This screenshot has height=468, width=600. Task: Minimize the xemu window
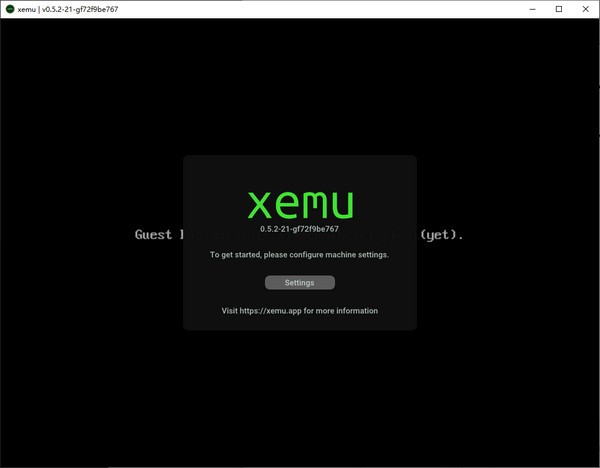pyautogui.click(x=532, y=9)
